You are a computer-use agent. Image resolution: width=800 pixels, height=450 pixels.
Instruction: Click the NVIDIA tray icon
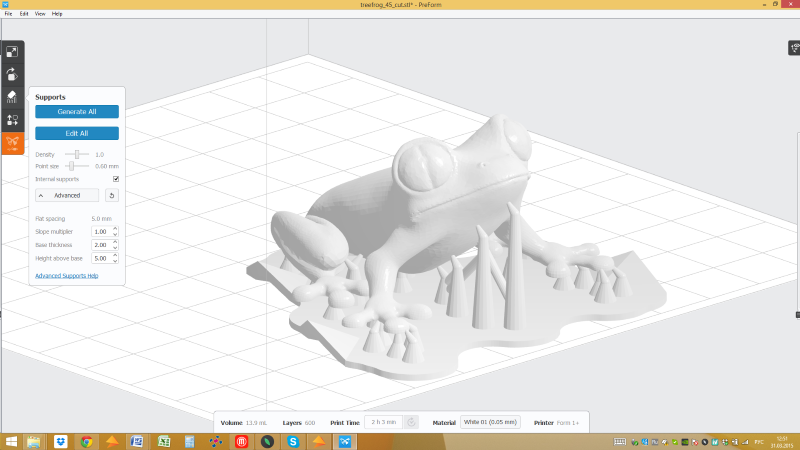[685, 442]
